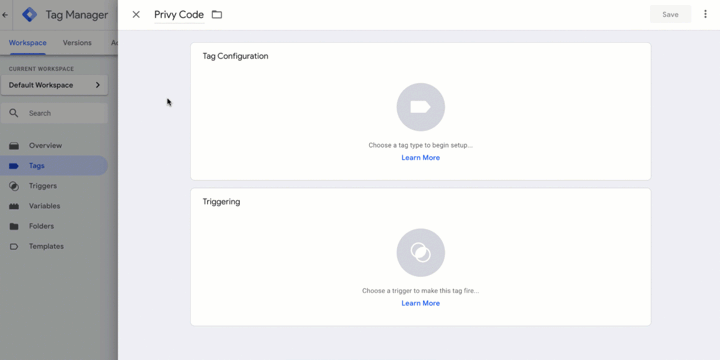Switch to the Versions tab

point(77,43)
